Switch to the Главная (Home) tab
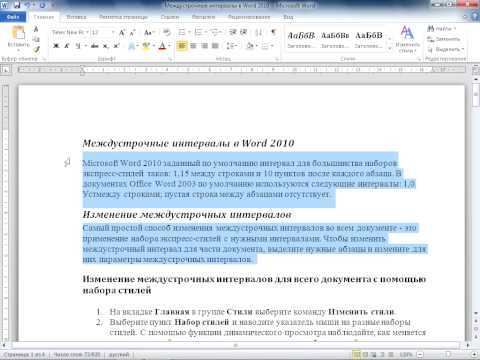The width and height of the screenshot is (480, 360). pyautogui.click(x=44, y=17)
